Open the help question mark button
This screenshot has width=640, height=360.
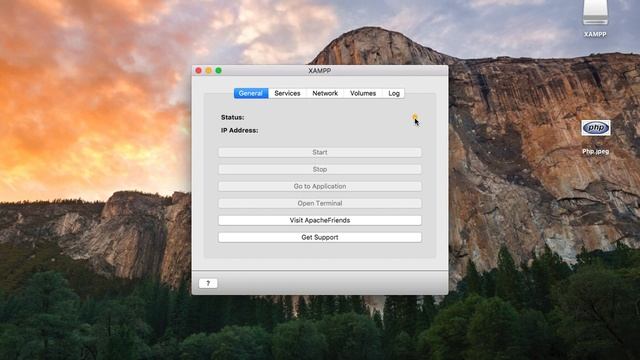[x=208, y=283]
